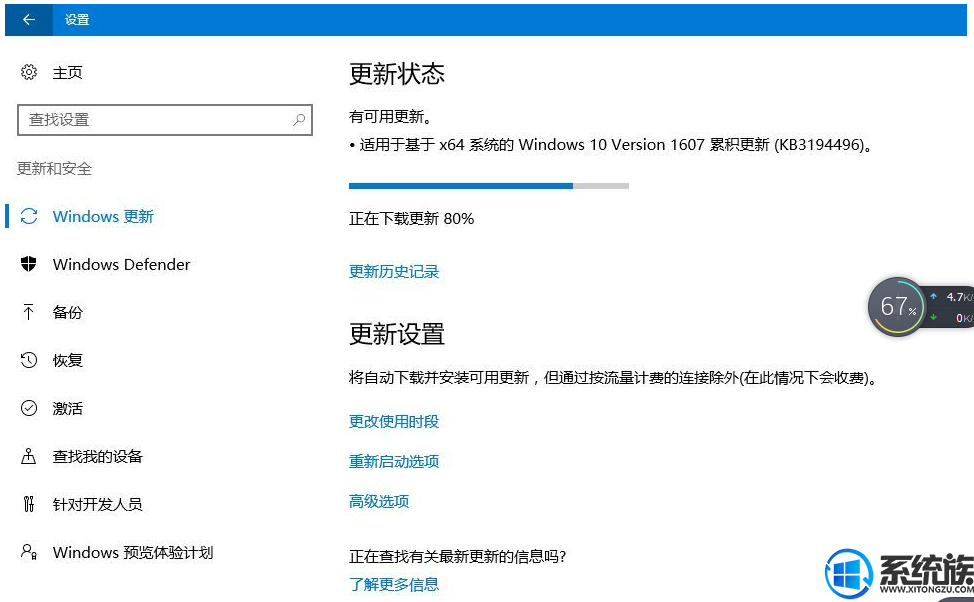Click the back arrow in the title bar

(x=29, y=20)
